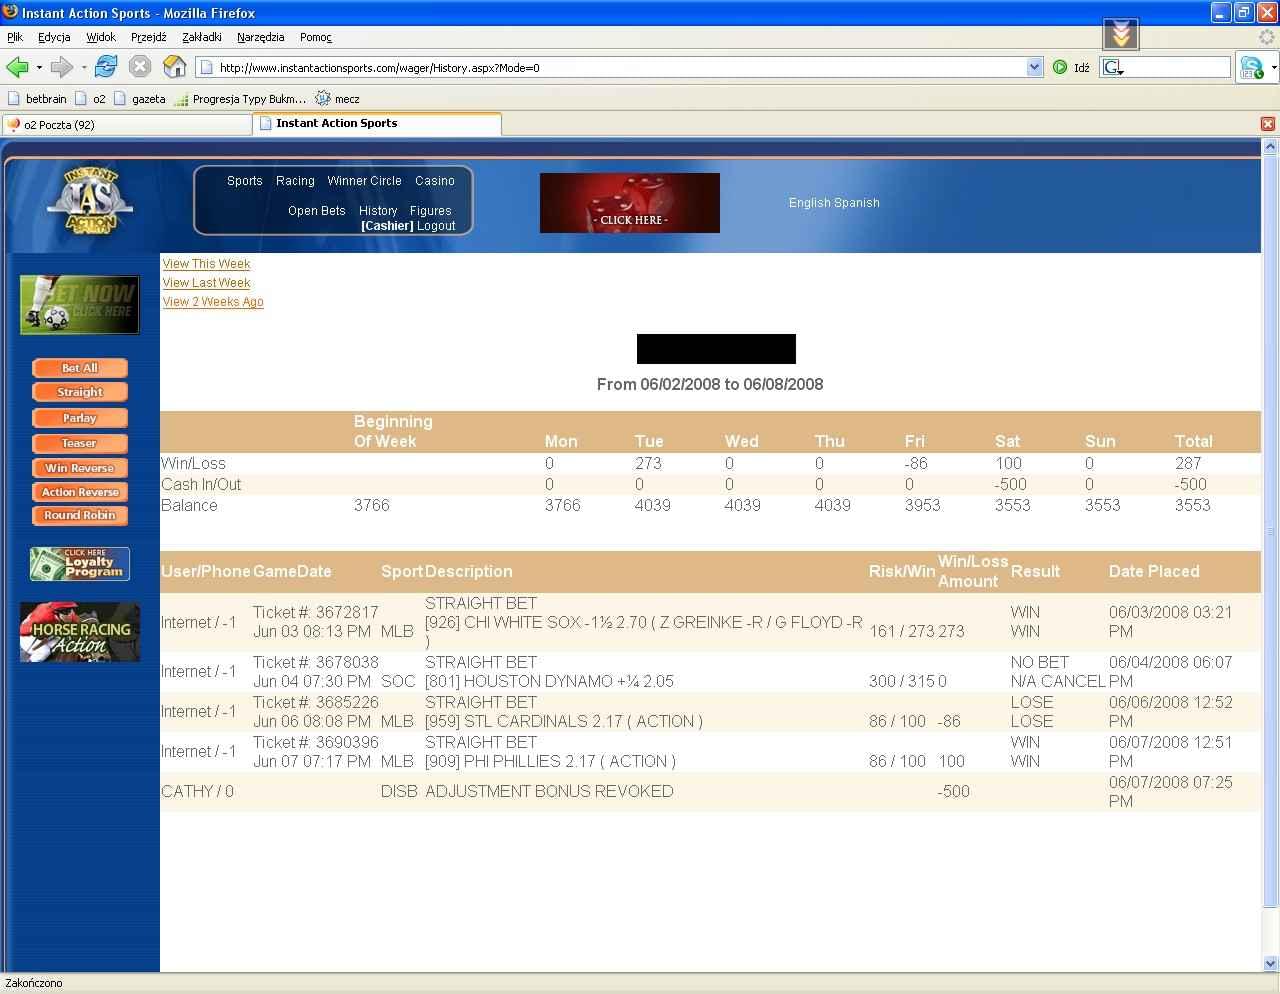Click the vertical scrollbar down arrow
This screenshot has height=994, width=1280.
pos(1270,964)
